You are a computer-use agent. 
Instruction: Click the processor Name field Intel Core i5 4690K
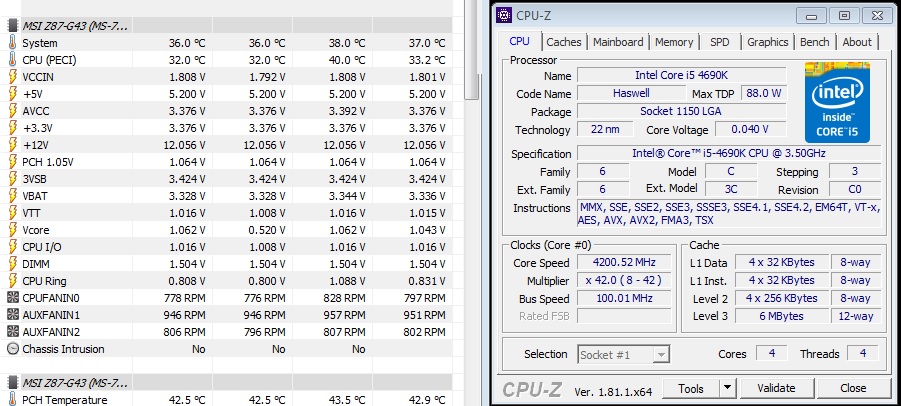tap(681, 75)
